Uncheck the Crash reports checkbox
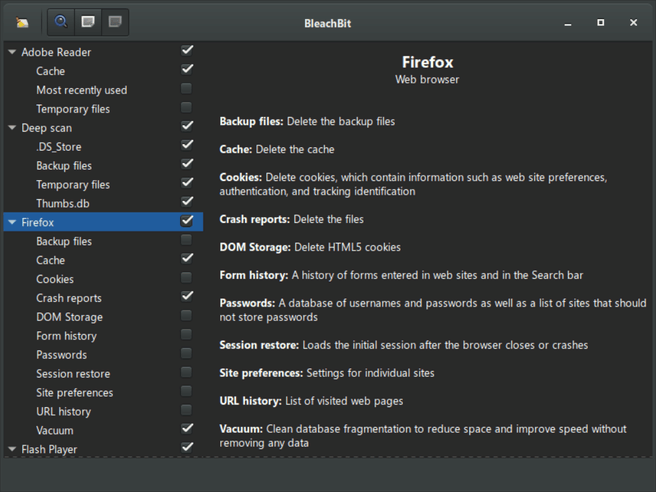The height and width of the screenshot is (492, 656). click(x=187, y=296)
